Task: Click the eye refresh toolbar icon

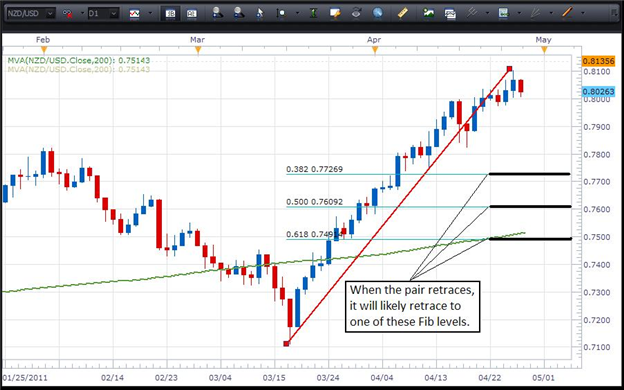Action: coord(356,13)
